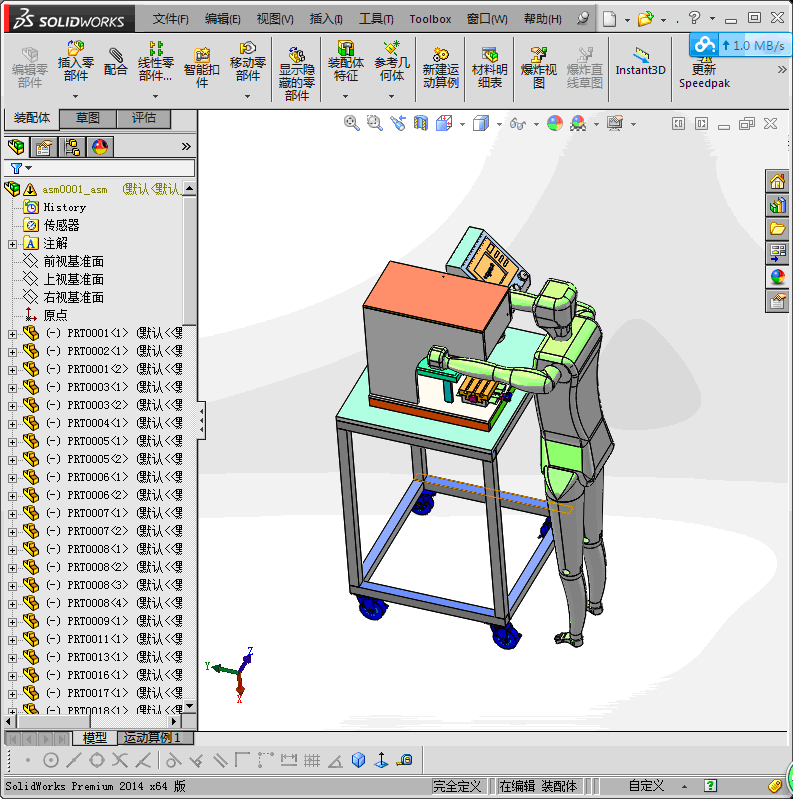Click Apply Scene icon in view toolbar

(x=578, y=123)
